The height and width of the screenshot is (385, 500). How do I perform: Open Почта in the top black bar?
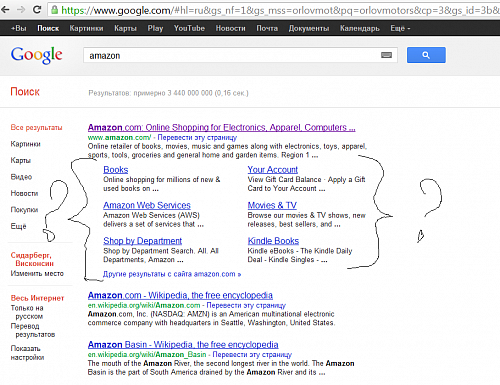(x=267, y=28)
